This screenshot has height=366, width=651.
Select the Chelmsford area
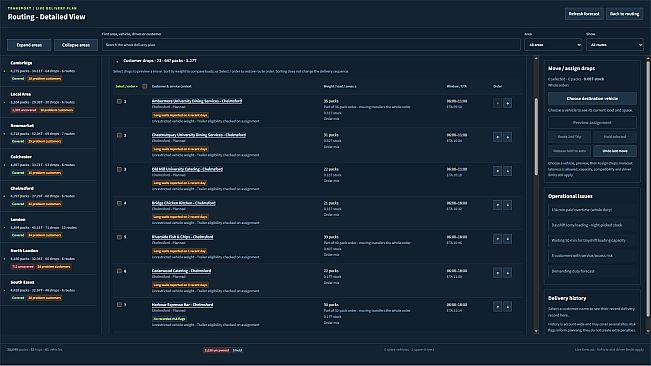tap(48, 196)
